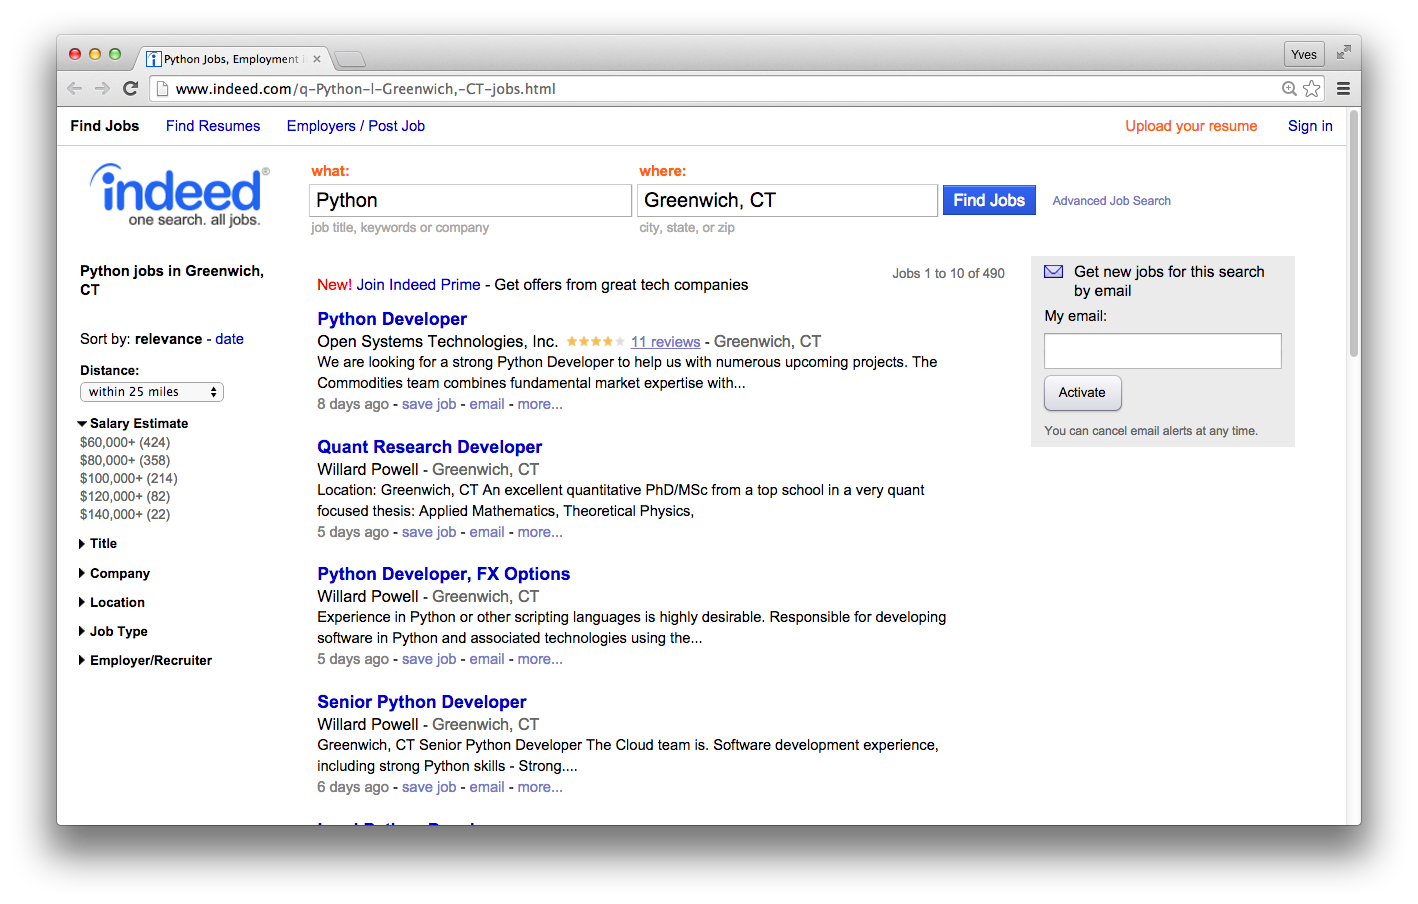1418x904 pixels.
Task: Click the Sign in link
Action: [x=1310, y=126]
